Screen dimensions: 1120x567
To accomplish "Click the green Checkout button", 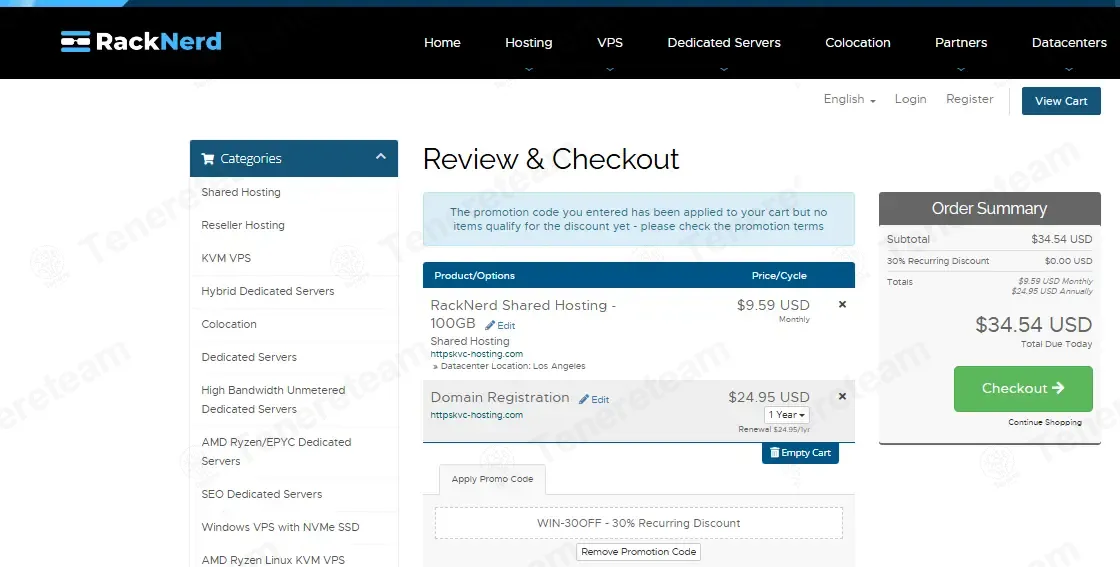I will 1023,388.
